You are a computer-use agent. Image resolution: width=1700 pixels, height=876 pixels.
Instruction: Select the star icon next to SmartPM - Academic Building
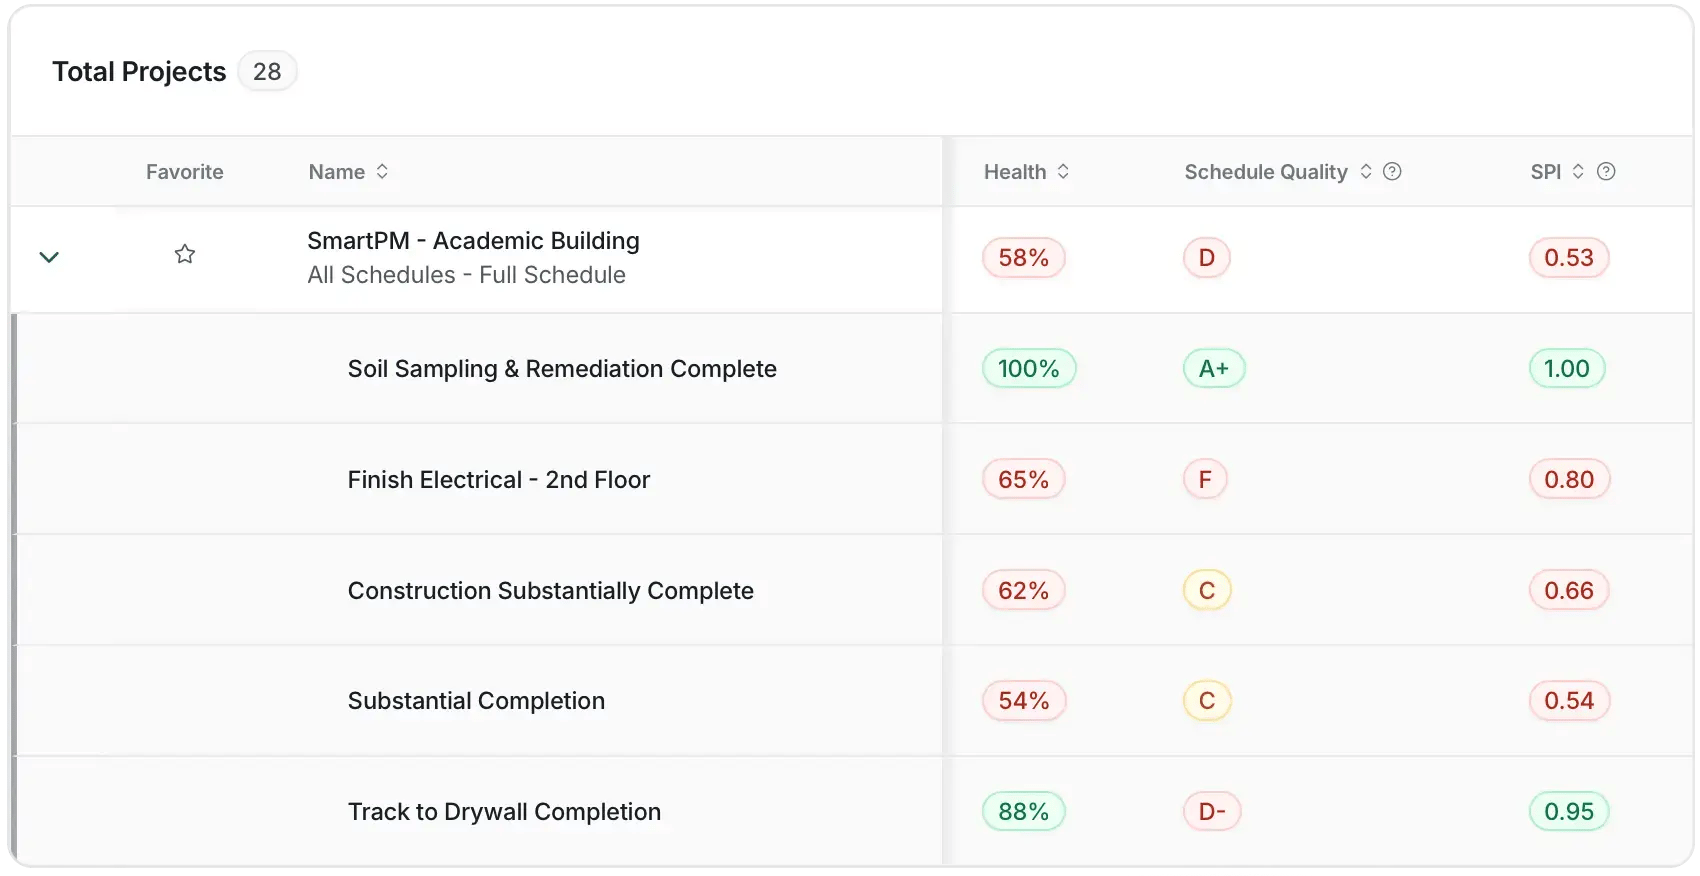click(x=184, y=254)
